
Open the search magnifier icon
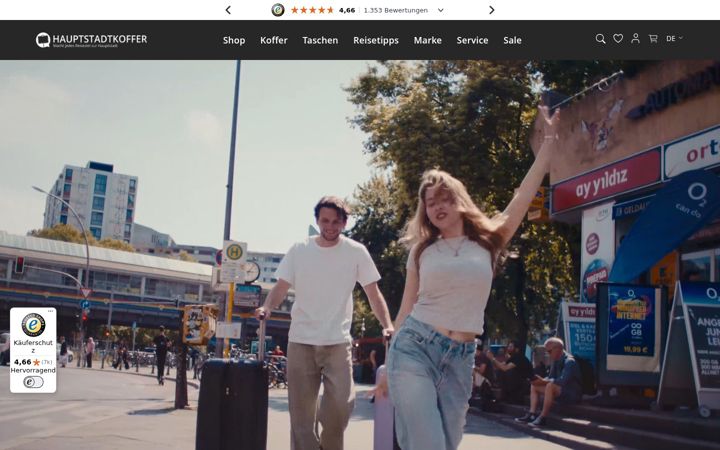[600, 39]
